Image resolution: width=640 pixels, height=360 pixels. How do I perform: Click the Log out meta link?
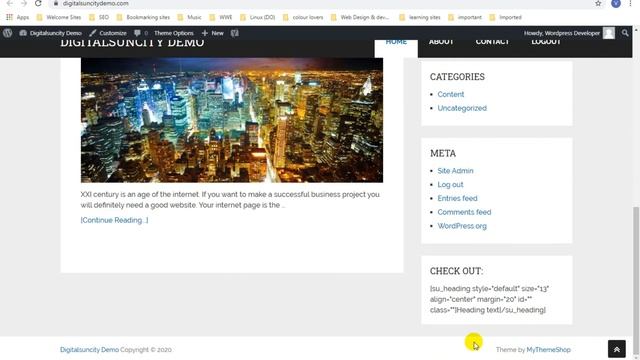[450, 184]
